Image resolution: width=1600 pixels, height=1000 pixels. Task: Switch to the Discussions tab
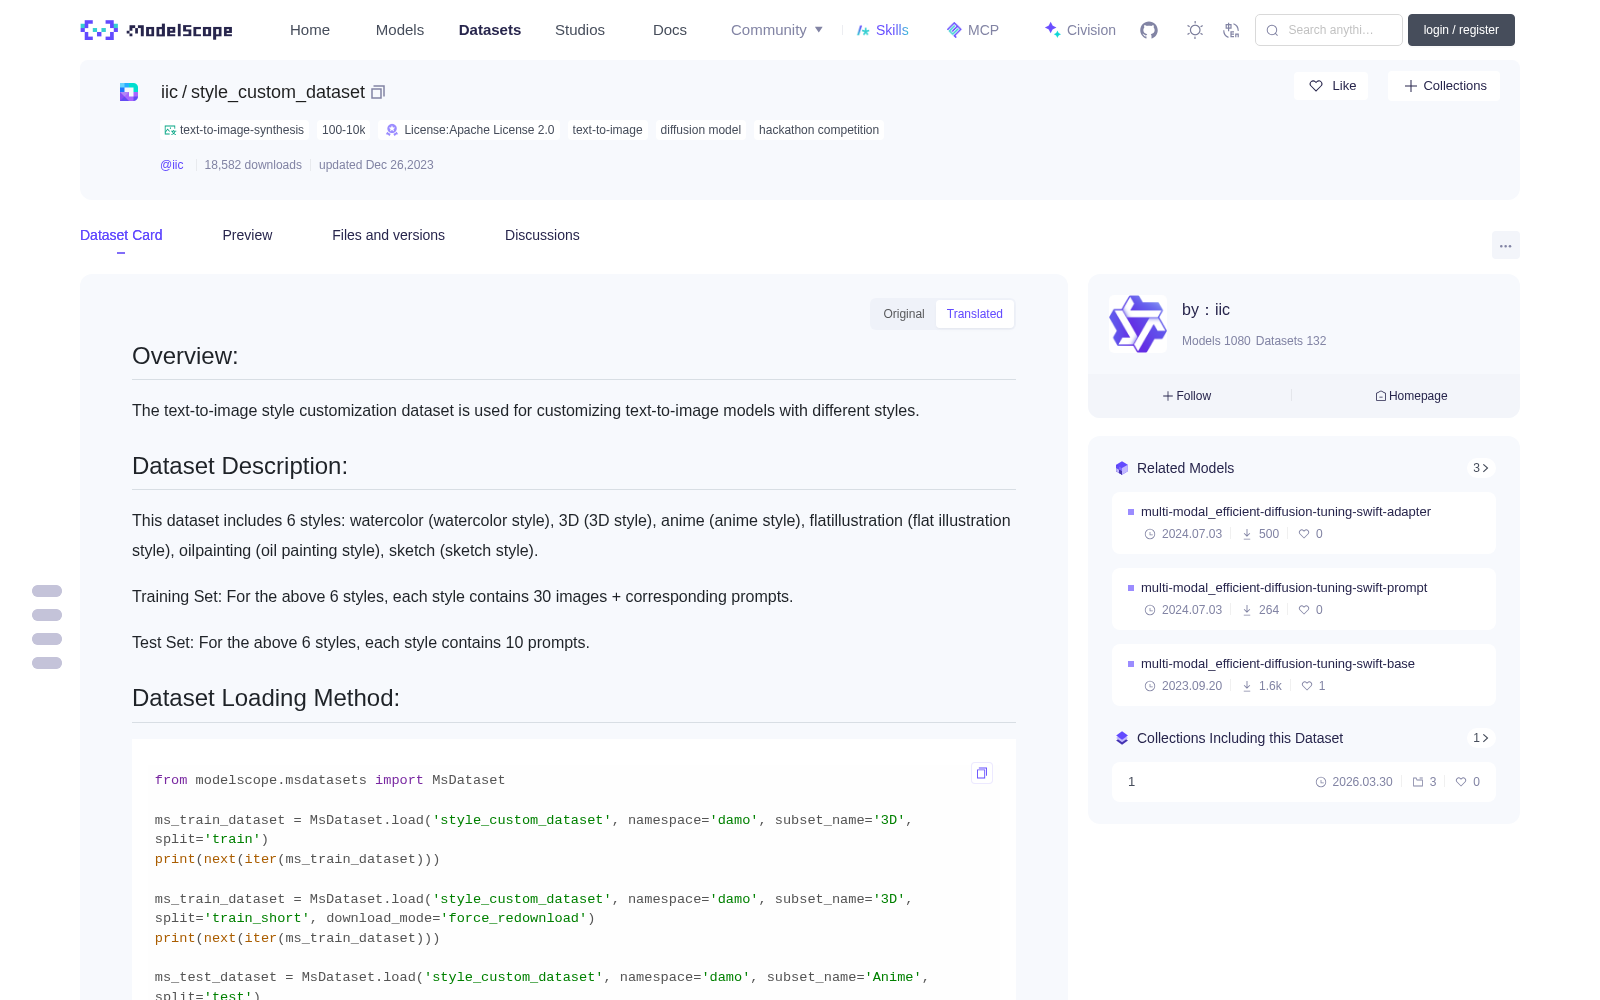(542, 235)
